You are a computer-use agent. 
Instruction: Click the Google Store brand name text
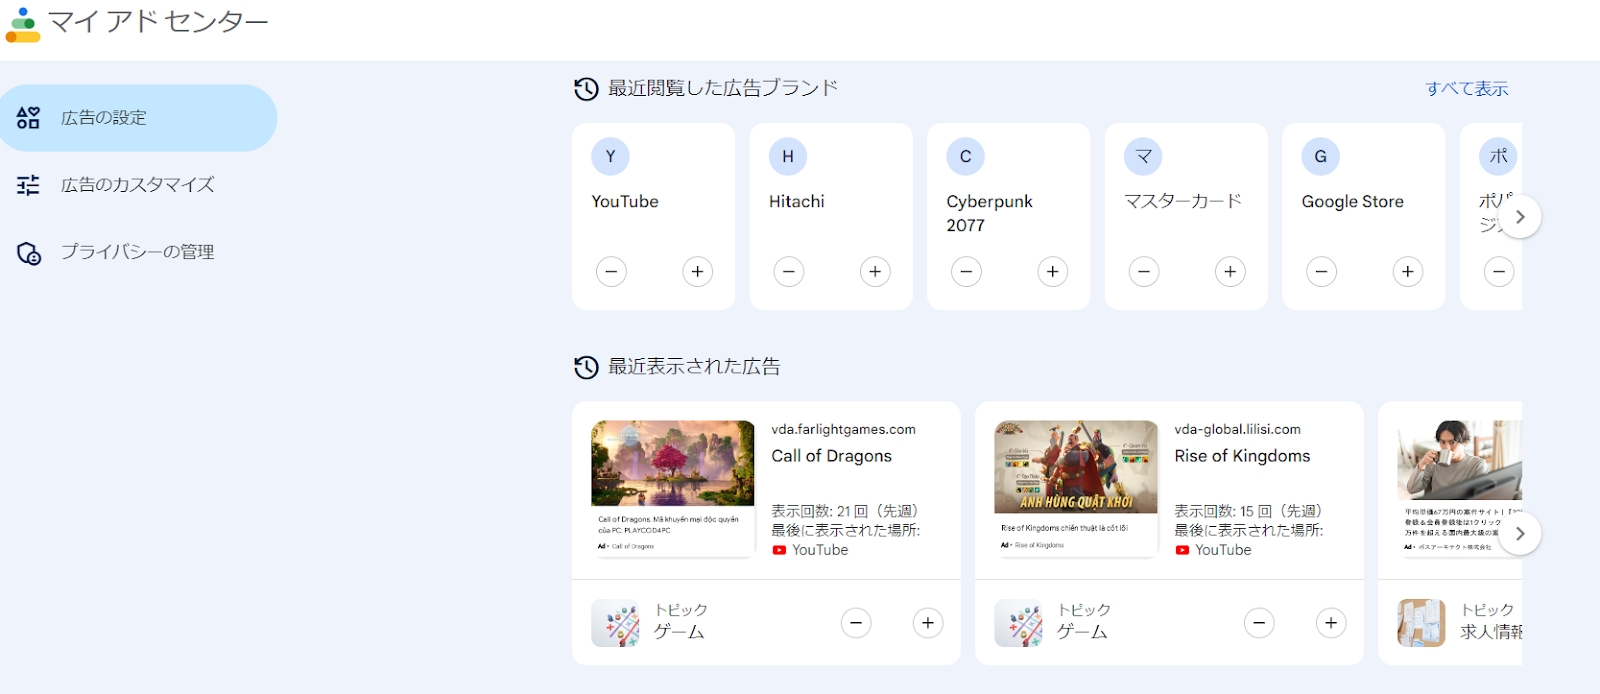point(1352,202)
